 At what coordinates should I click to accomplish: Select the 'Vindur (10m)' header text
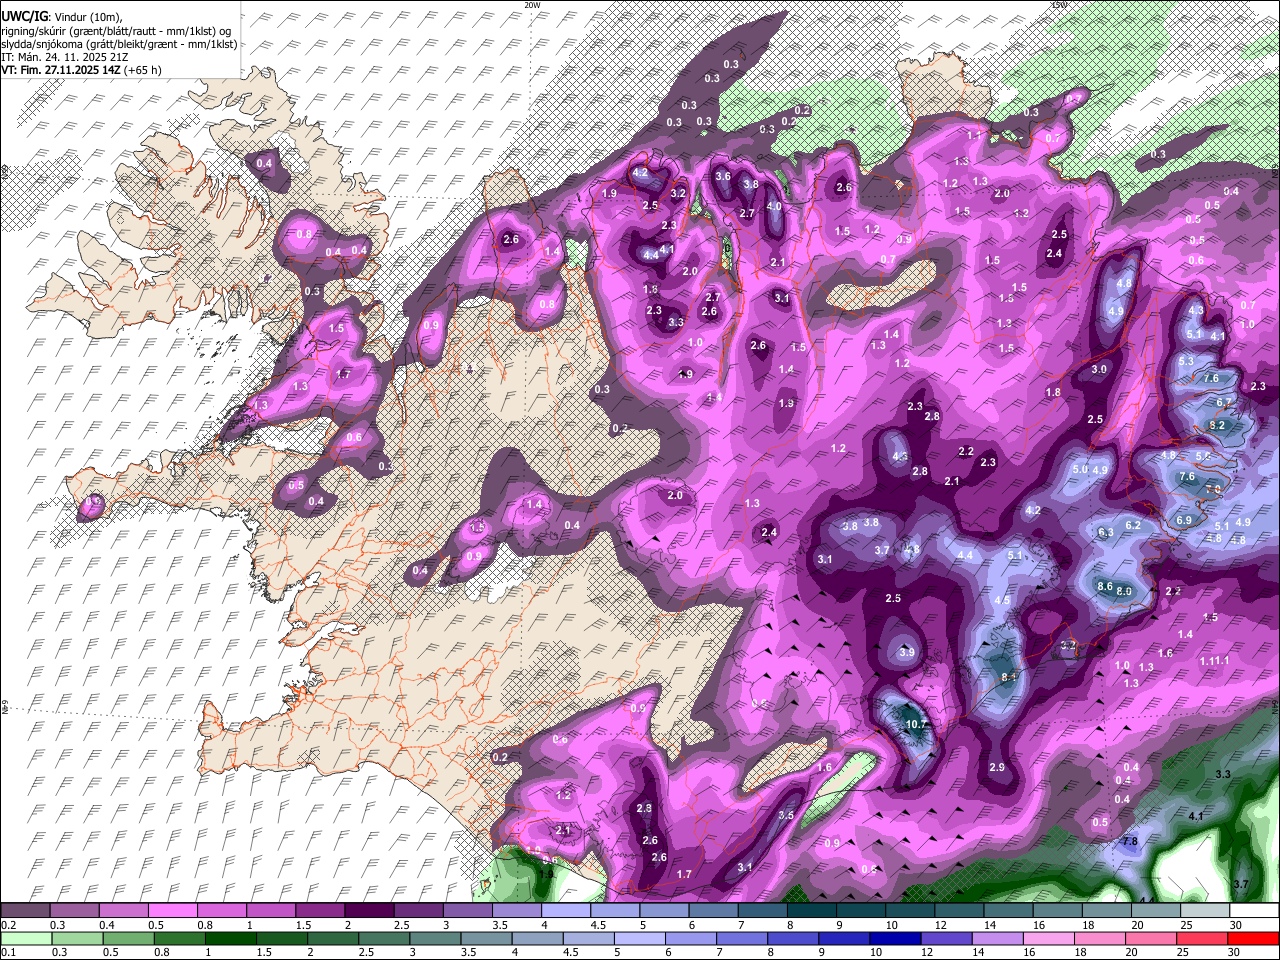tap(86, 15)
